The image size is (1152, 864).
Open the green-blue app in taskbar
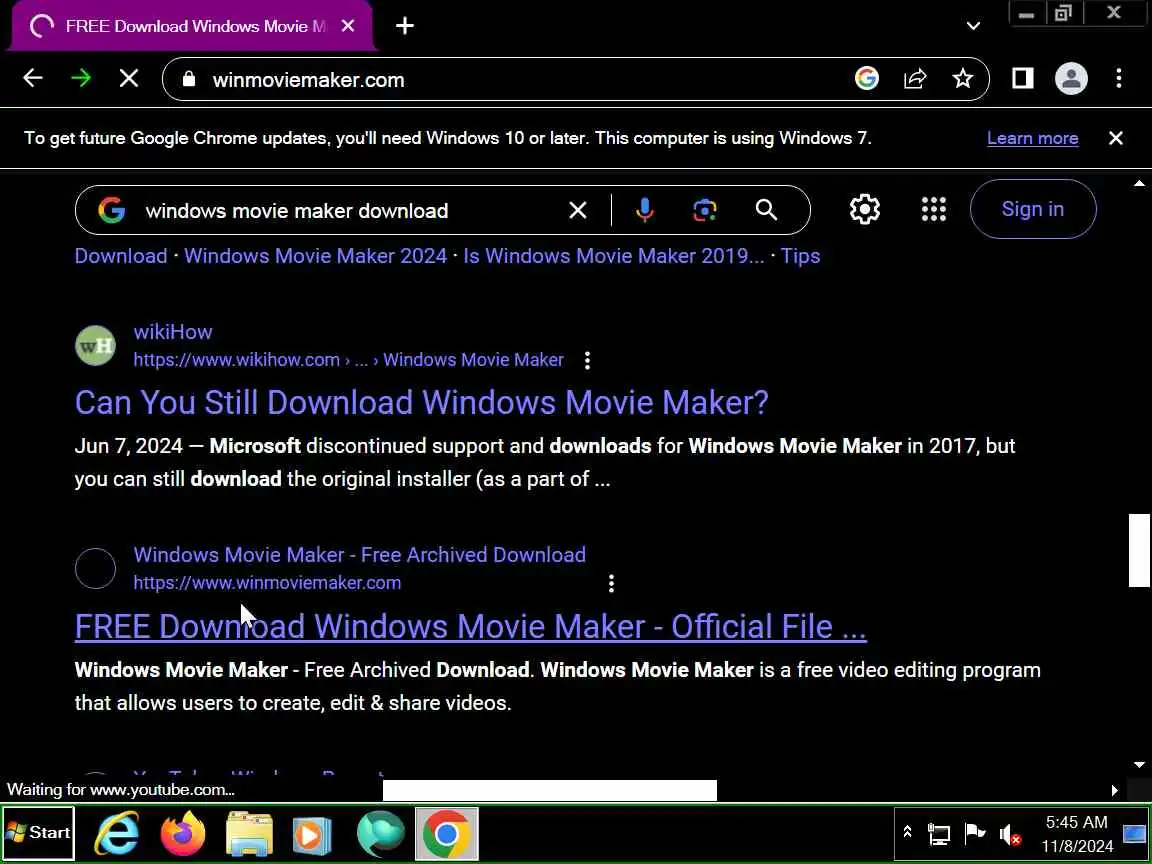381,834
